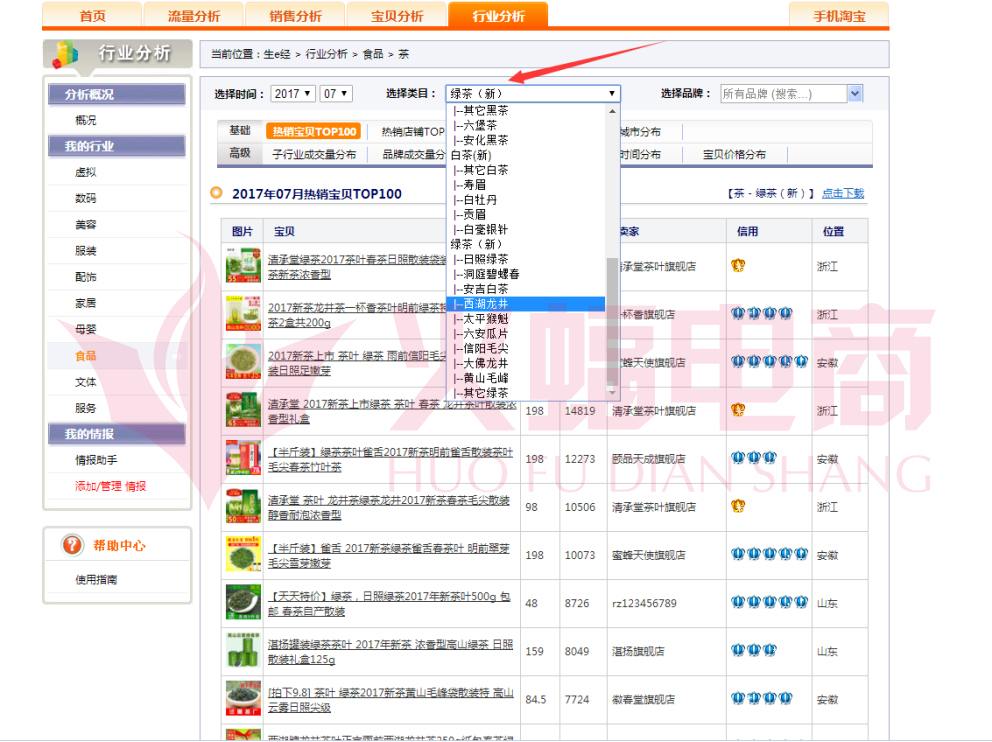Click the 行业分析 header chart icon
Screen dimensions: 992x742
click(65, 54)
